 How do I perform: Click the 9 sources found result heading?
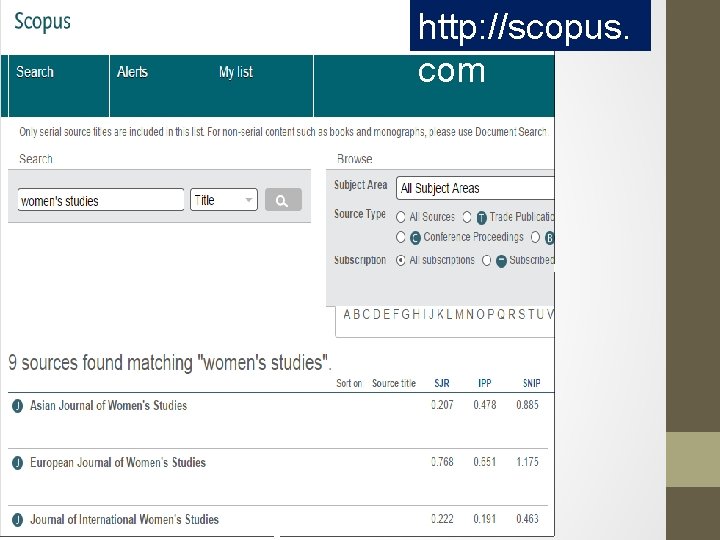tap(170, 363)
